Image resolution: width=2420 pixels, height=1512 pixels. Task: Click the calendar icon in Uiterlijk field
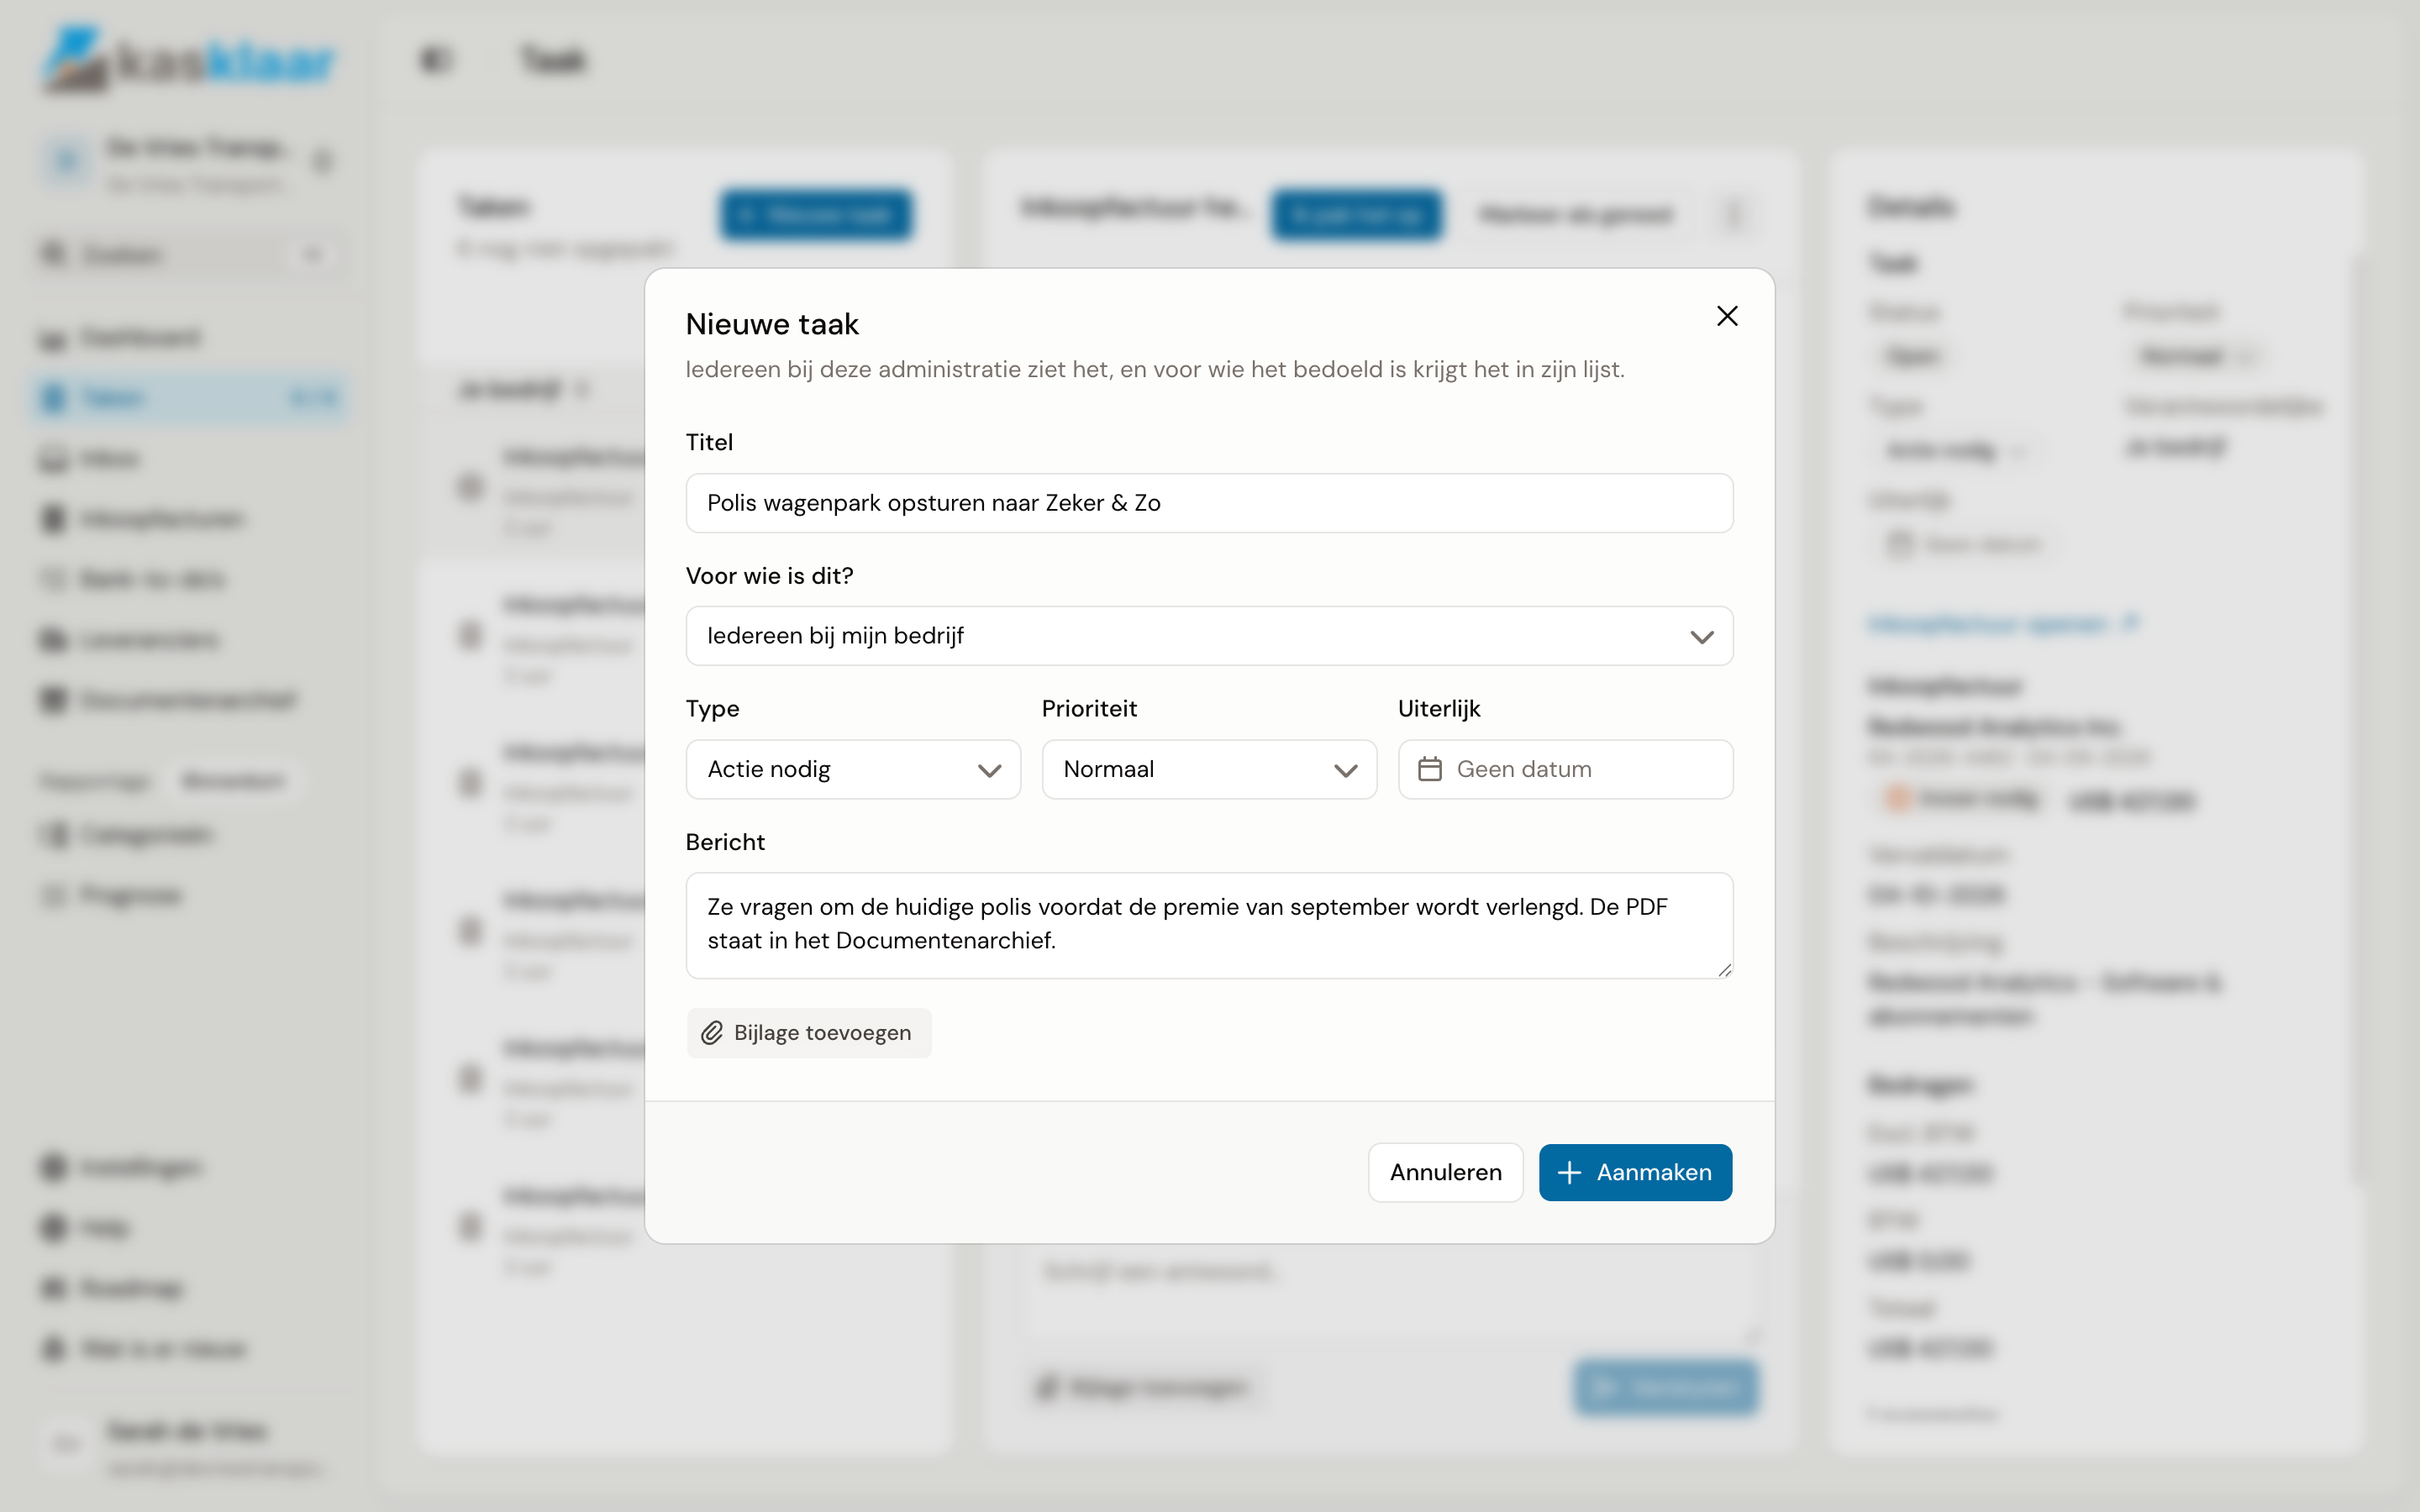coord(1430,769)
